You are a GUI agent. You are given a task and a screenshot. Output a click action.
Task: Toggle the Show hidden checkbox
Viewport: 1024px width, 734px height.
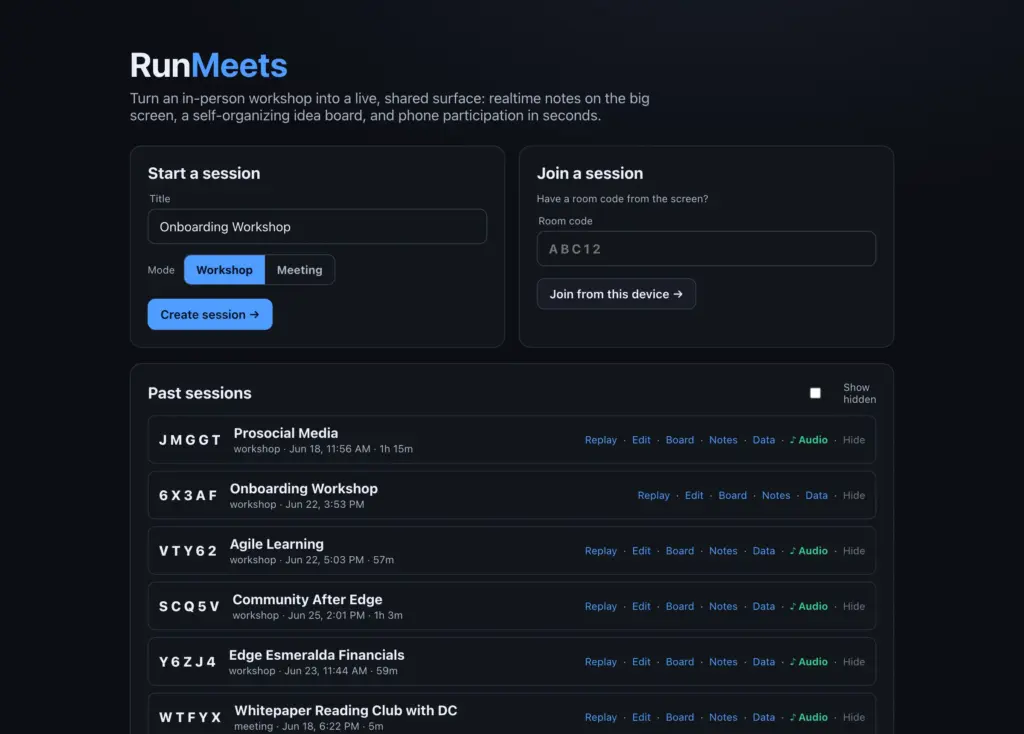point(815,393)
